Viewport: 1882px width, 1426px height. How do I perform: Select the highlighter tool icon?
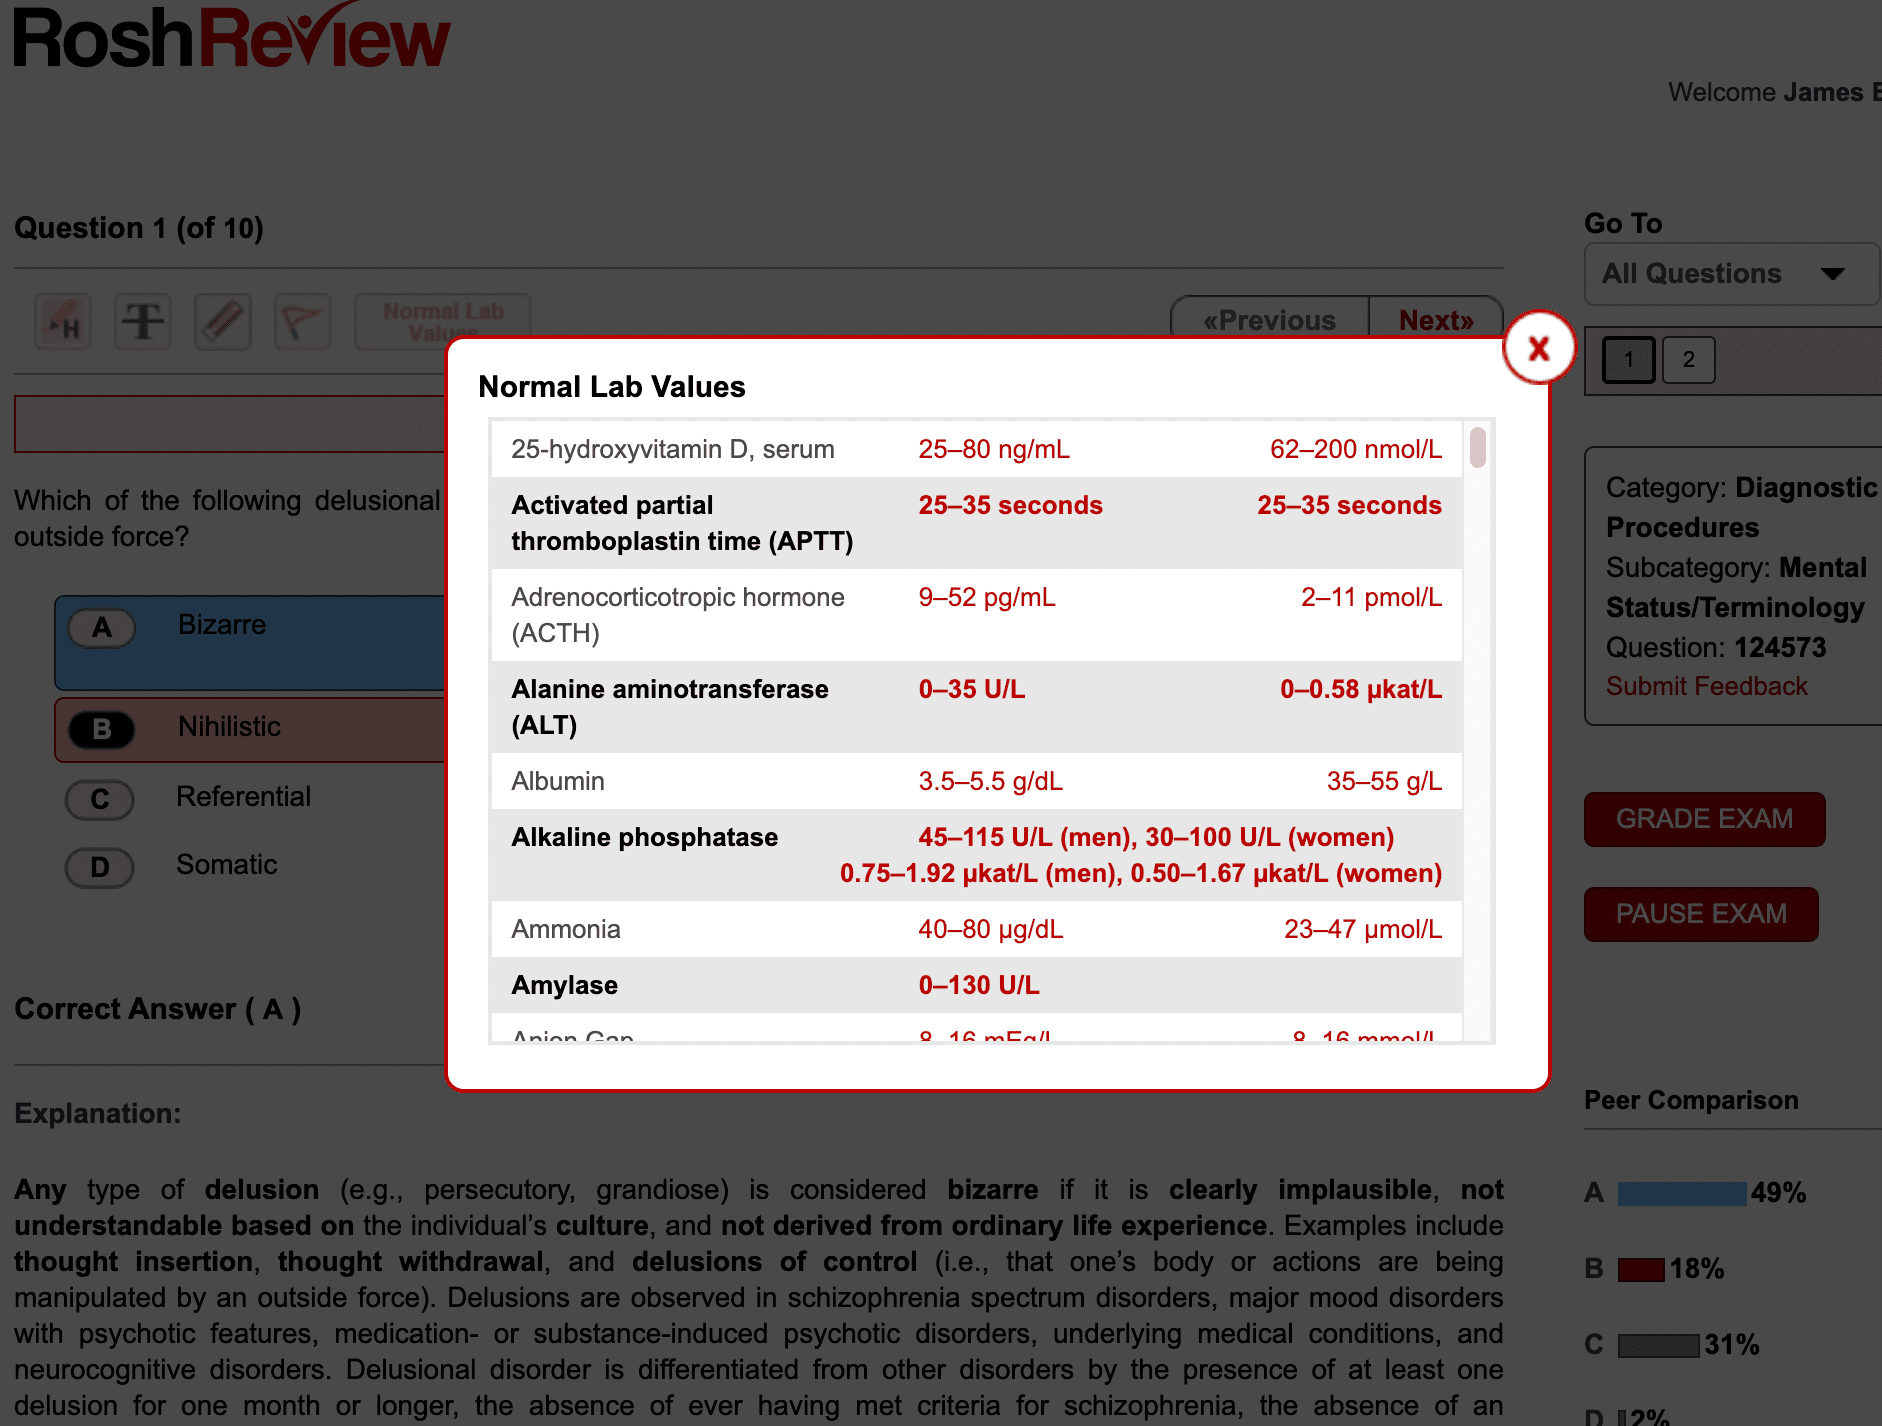[x=63, y=322]
